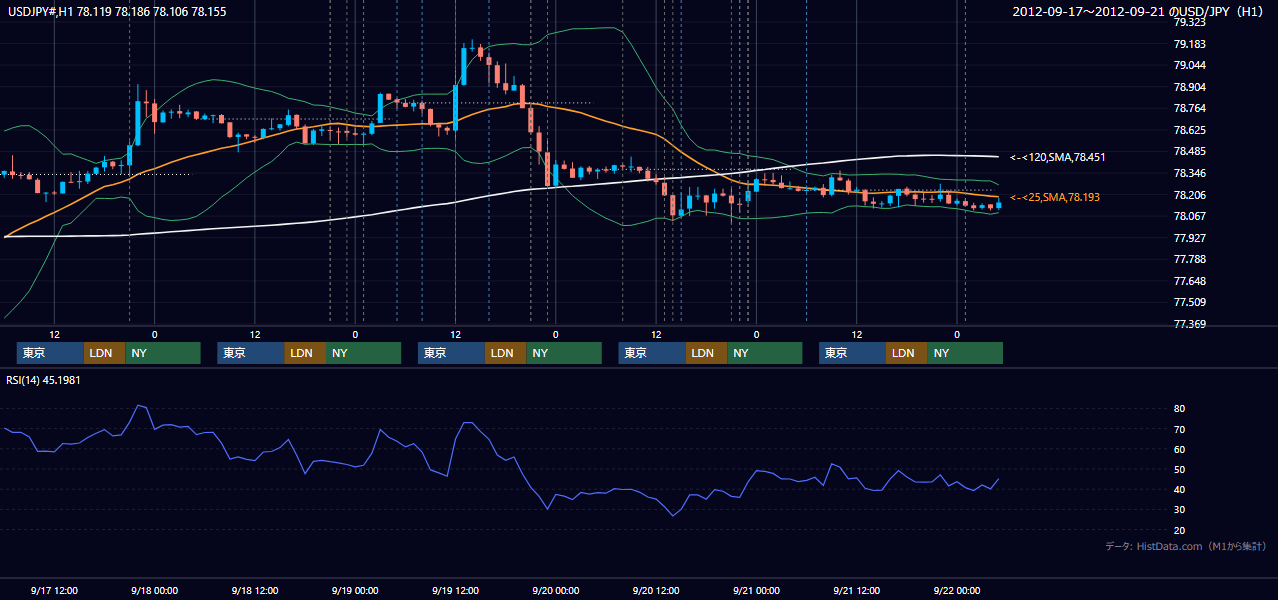The image size is (1278, 600).
Task: Click the 9/21 12:00 time label
Action: click(x=857, y=590)
